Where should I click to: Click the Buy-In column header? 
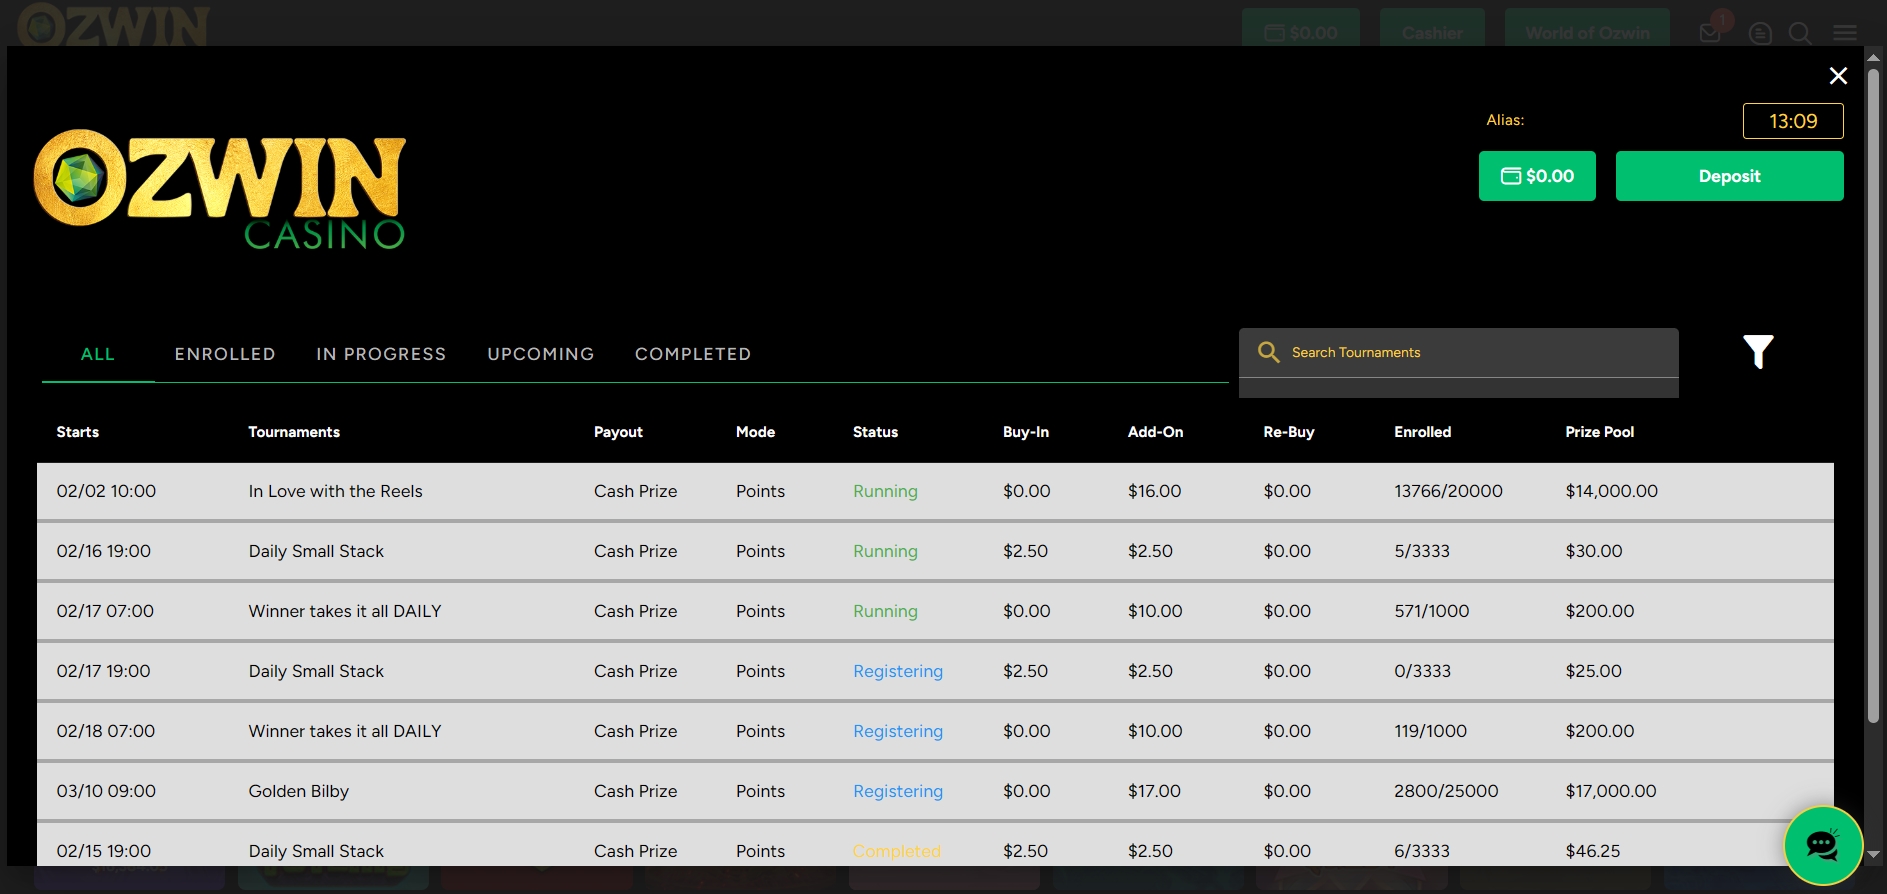1026,432
